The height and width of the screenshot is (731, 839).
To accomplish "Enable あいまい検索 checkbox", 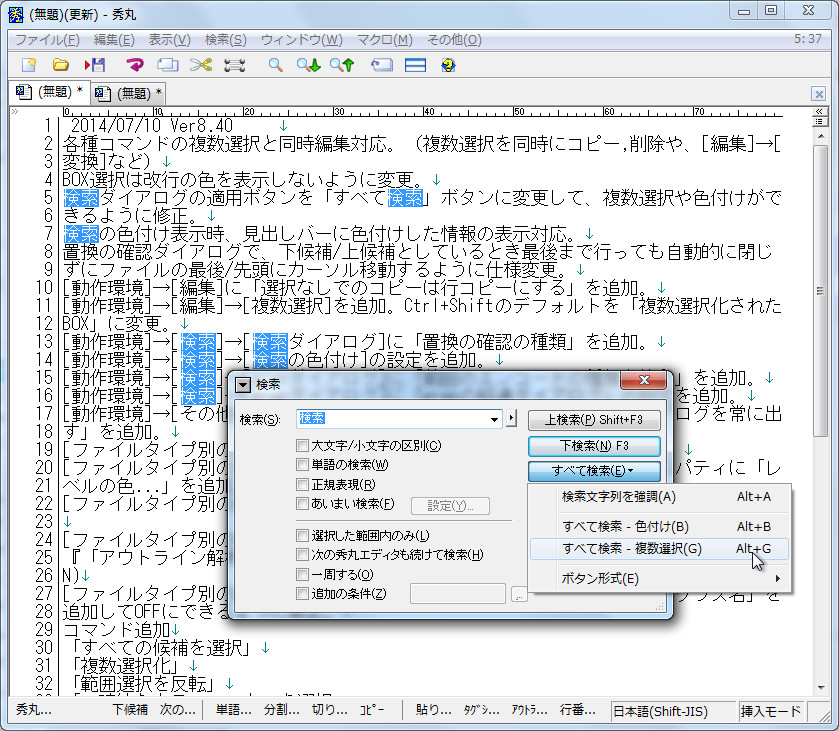I will tap(302, 504).
